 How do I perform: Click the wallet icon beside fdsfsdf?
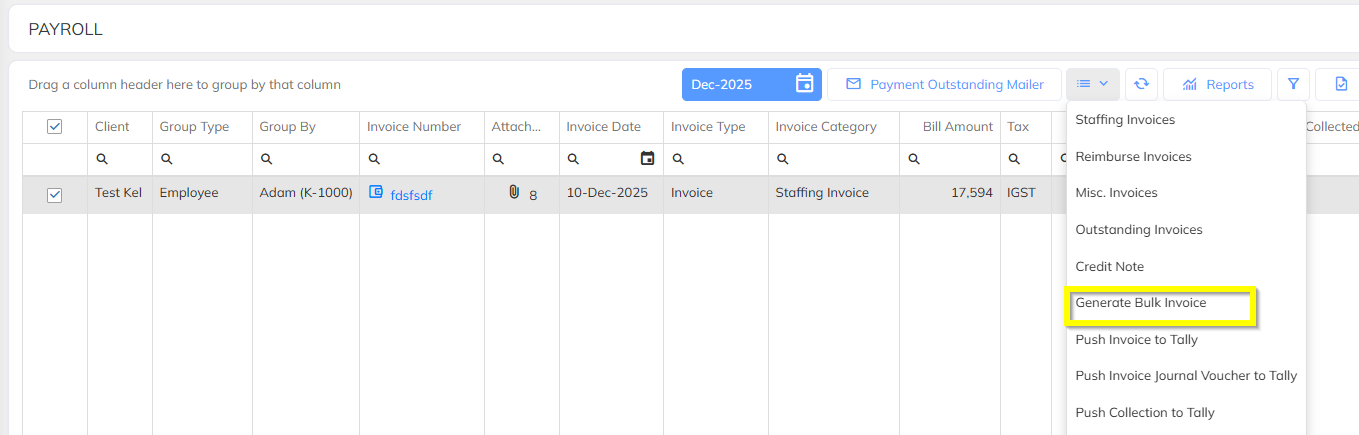[x=376, y=192]
